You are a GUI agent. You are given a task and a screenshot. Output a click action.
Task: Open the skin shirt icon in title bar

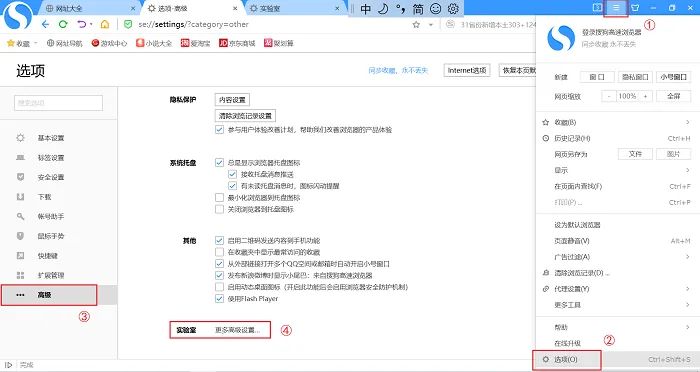point(635,8)
